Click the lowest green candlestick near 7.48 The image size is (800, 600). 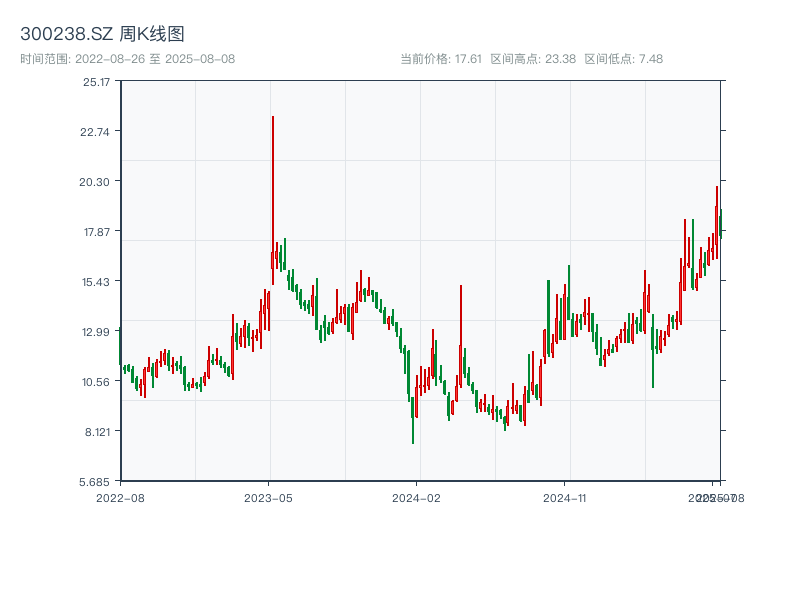pos(413,420)
